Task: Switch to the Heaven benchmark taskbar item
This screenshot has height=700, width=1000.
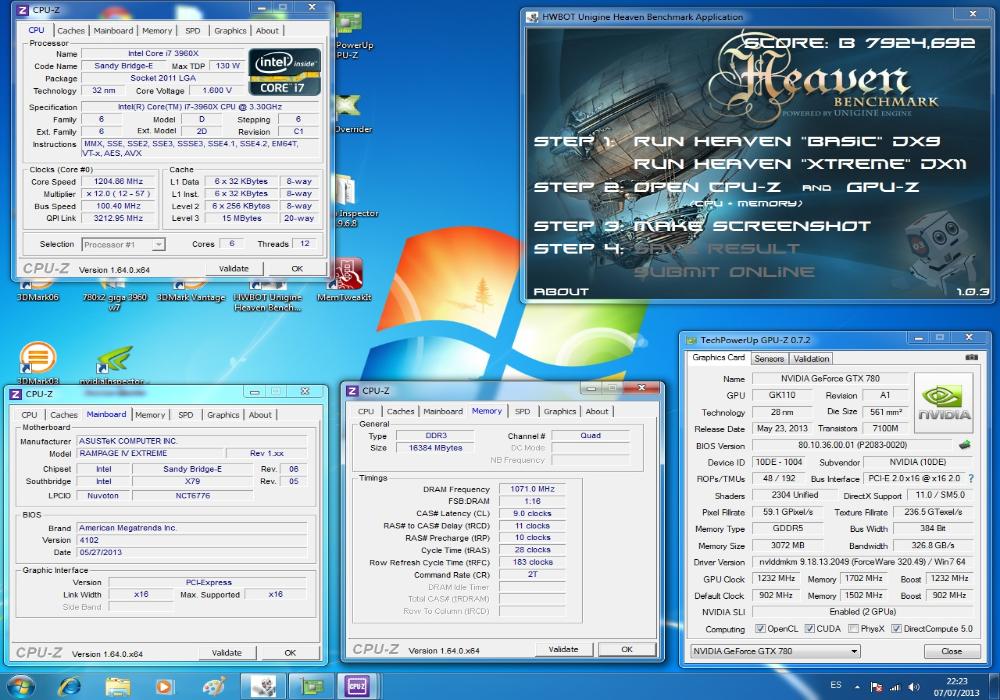Action: pyautogui.click(x=263, y=687)
